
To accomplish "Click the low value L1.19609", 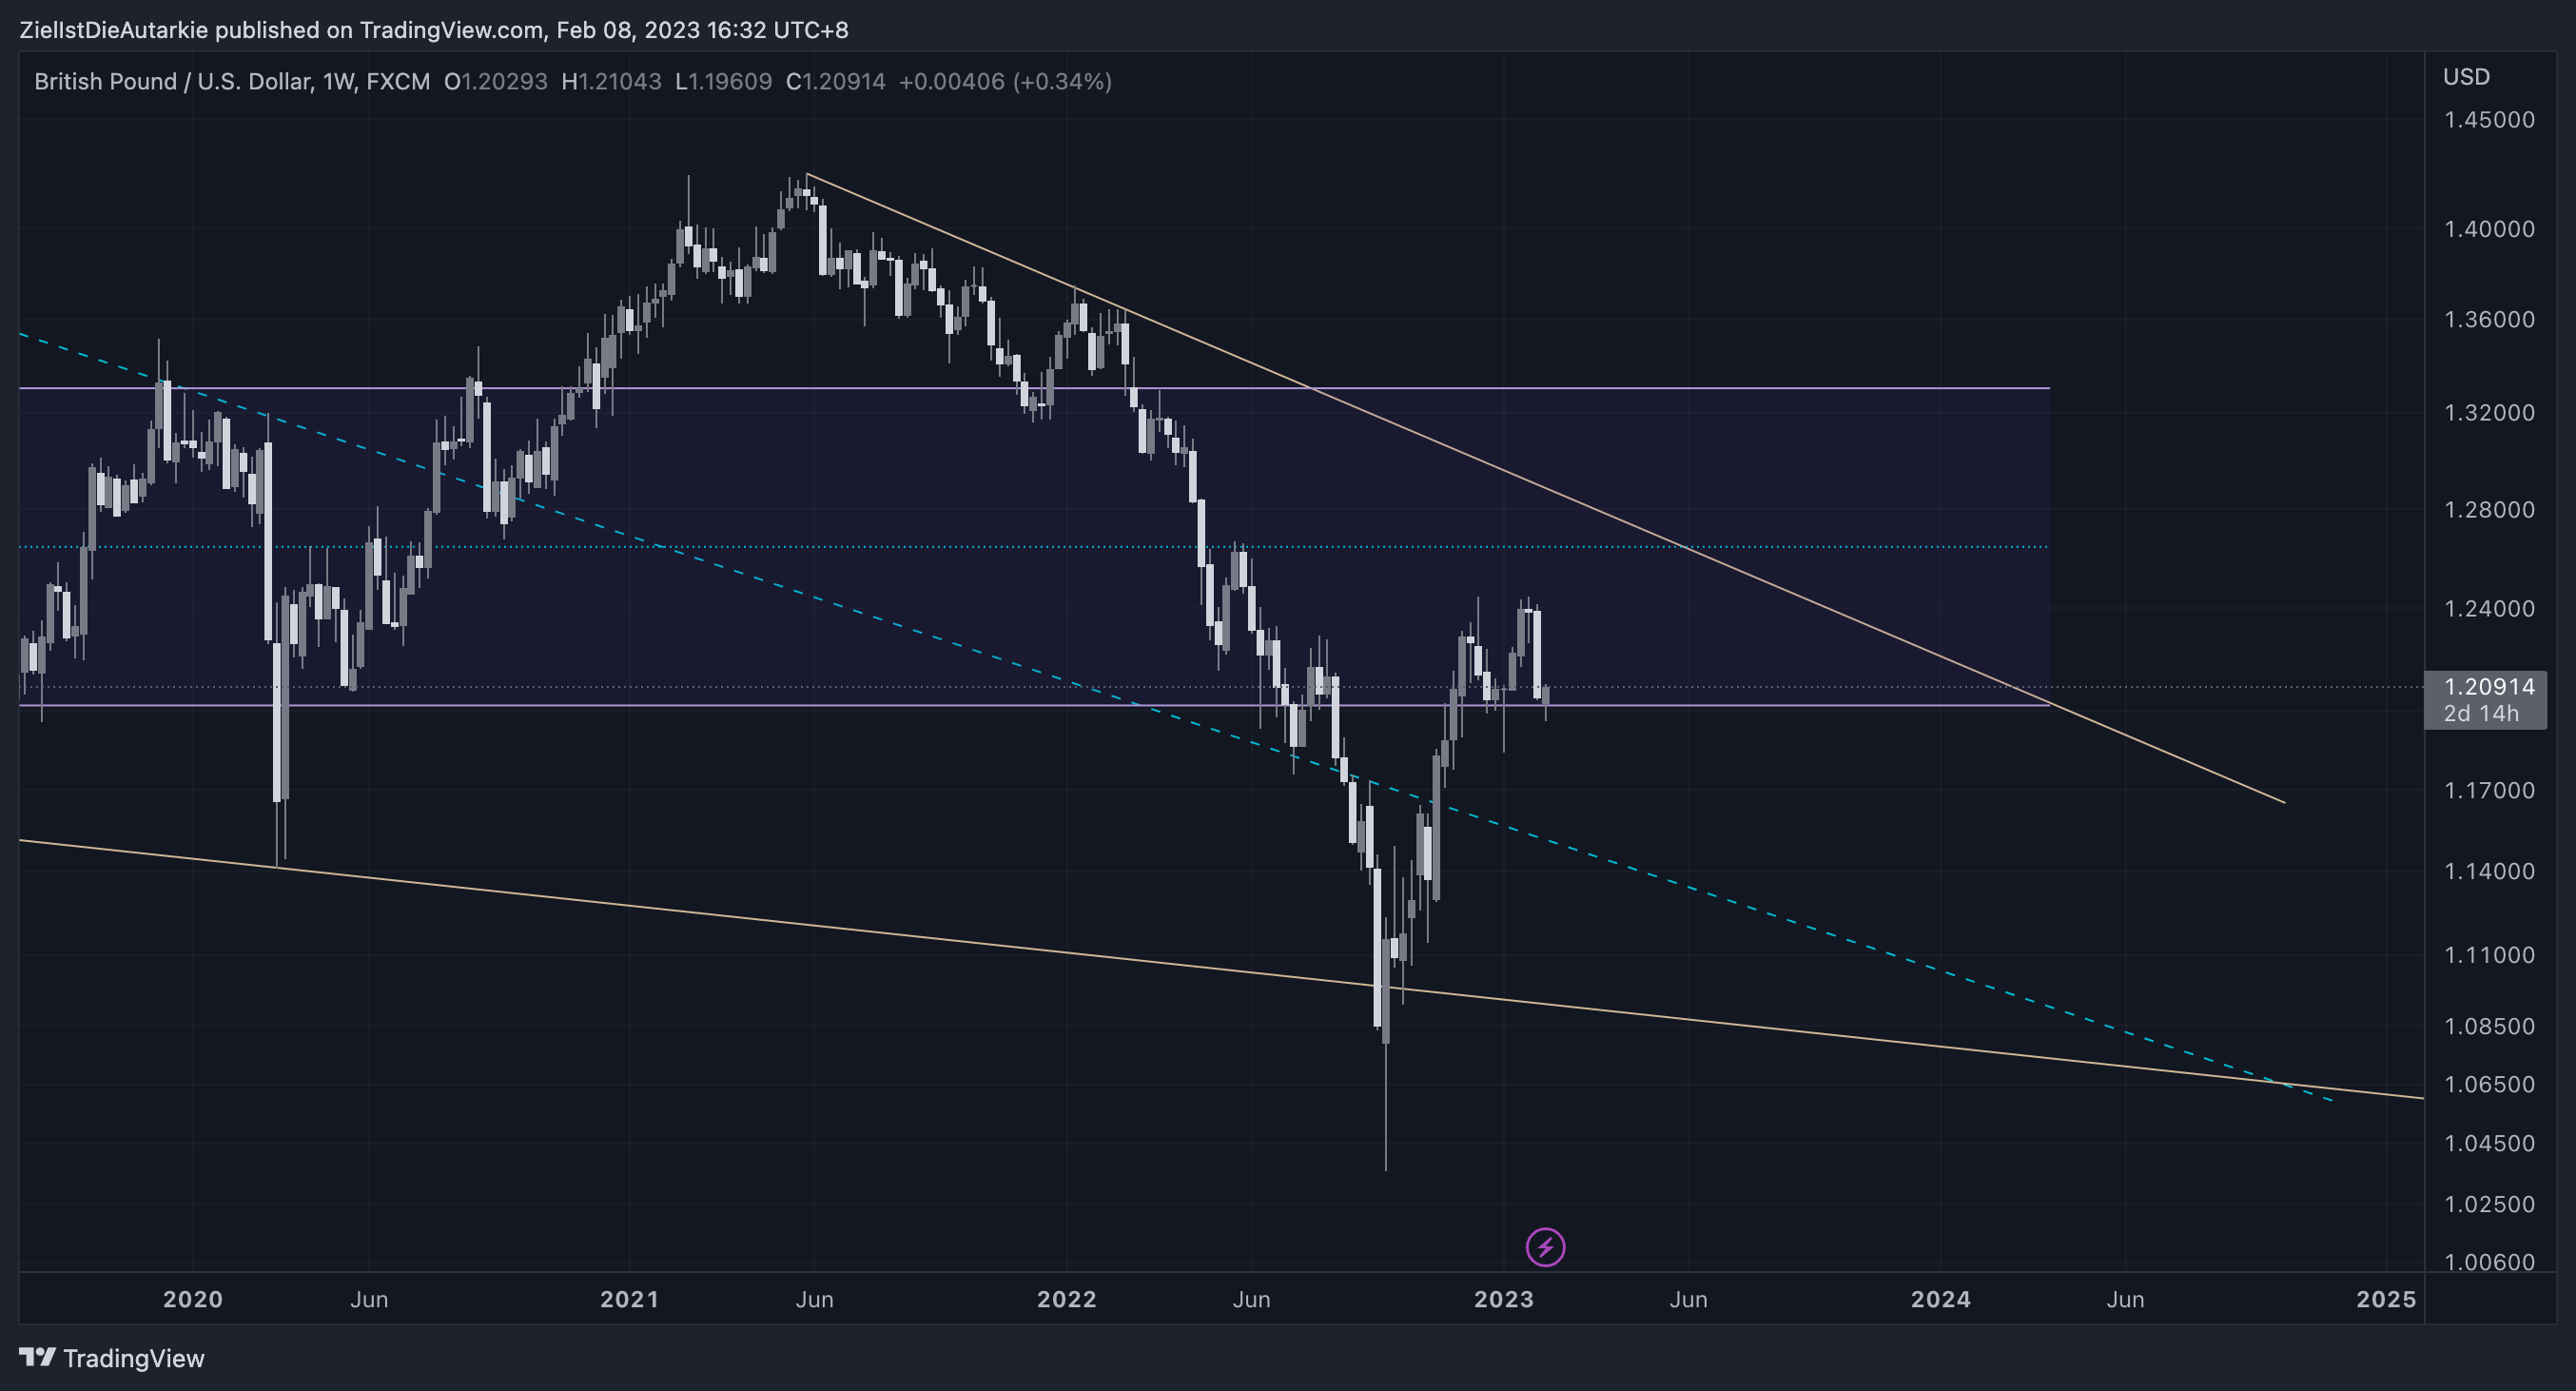I will (x=723, y=81).
